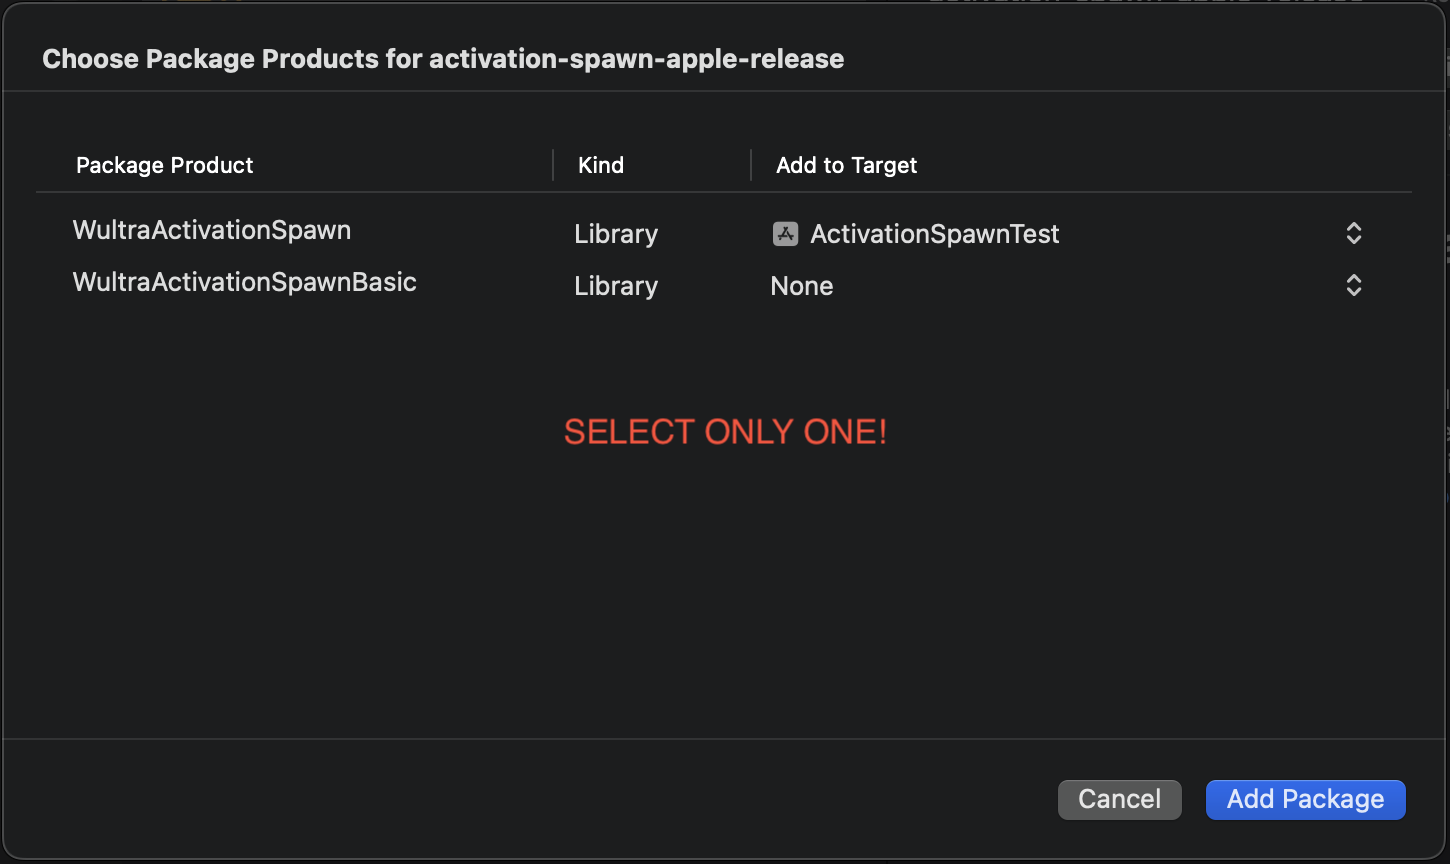Cancel the package product selection
Screen dimensions: 1450x864
coord(1120,800)
